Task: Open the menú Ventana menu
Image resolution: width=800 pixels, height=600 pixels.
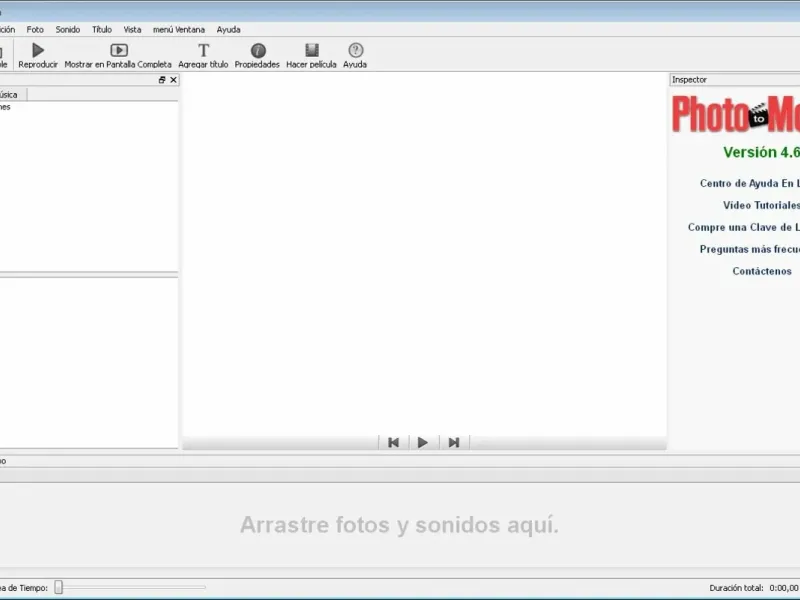Action: (x=179, y=30)
